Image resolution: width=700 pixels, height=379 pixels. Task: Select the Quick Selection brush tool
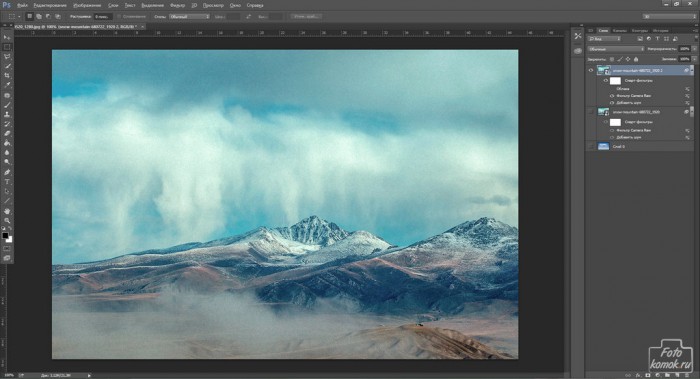7,66
